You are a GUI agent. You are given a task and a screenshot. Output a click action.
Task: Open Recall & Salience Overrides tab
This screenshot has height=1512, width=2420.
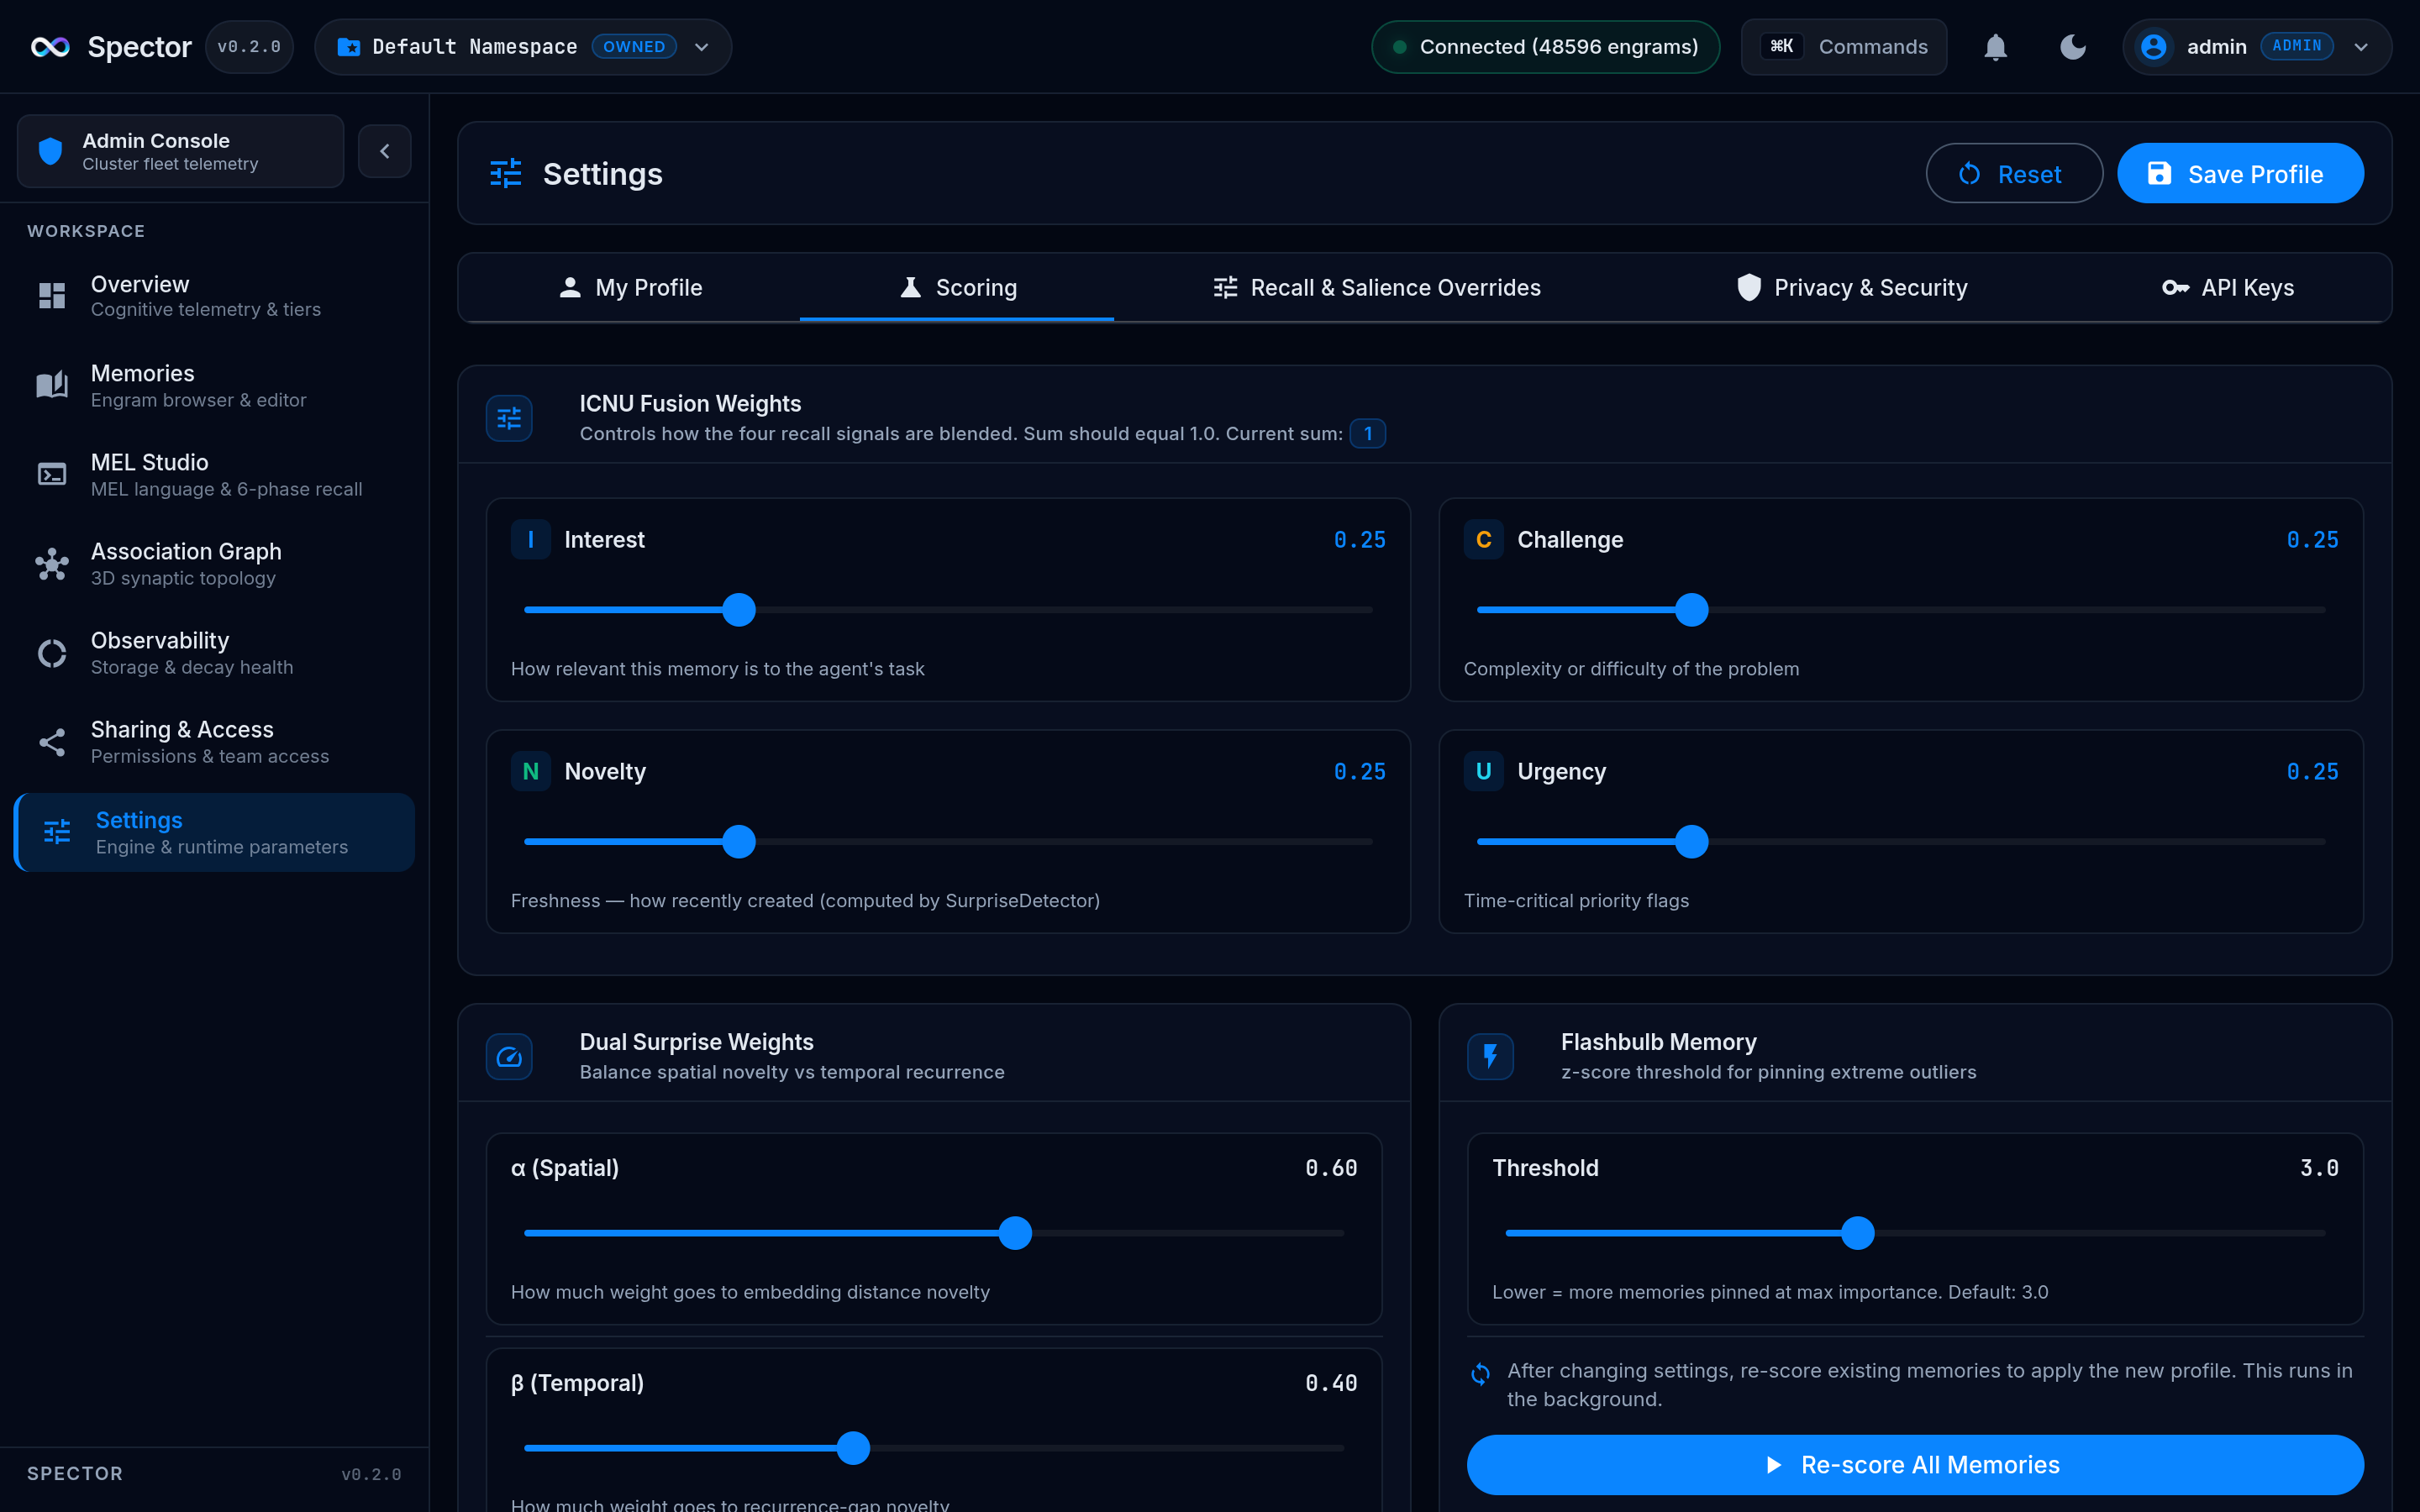click(x=1376, y=288)
